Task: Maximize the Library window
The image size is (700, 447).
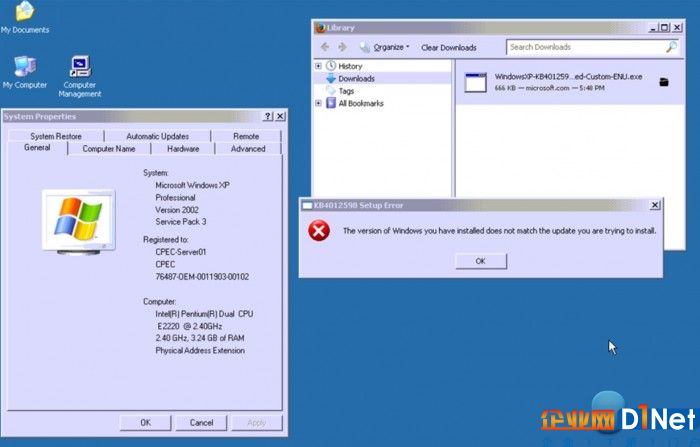Action: 665,28
